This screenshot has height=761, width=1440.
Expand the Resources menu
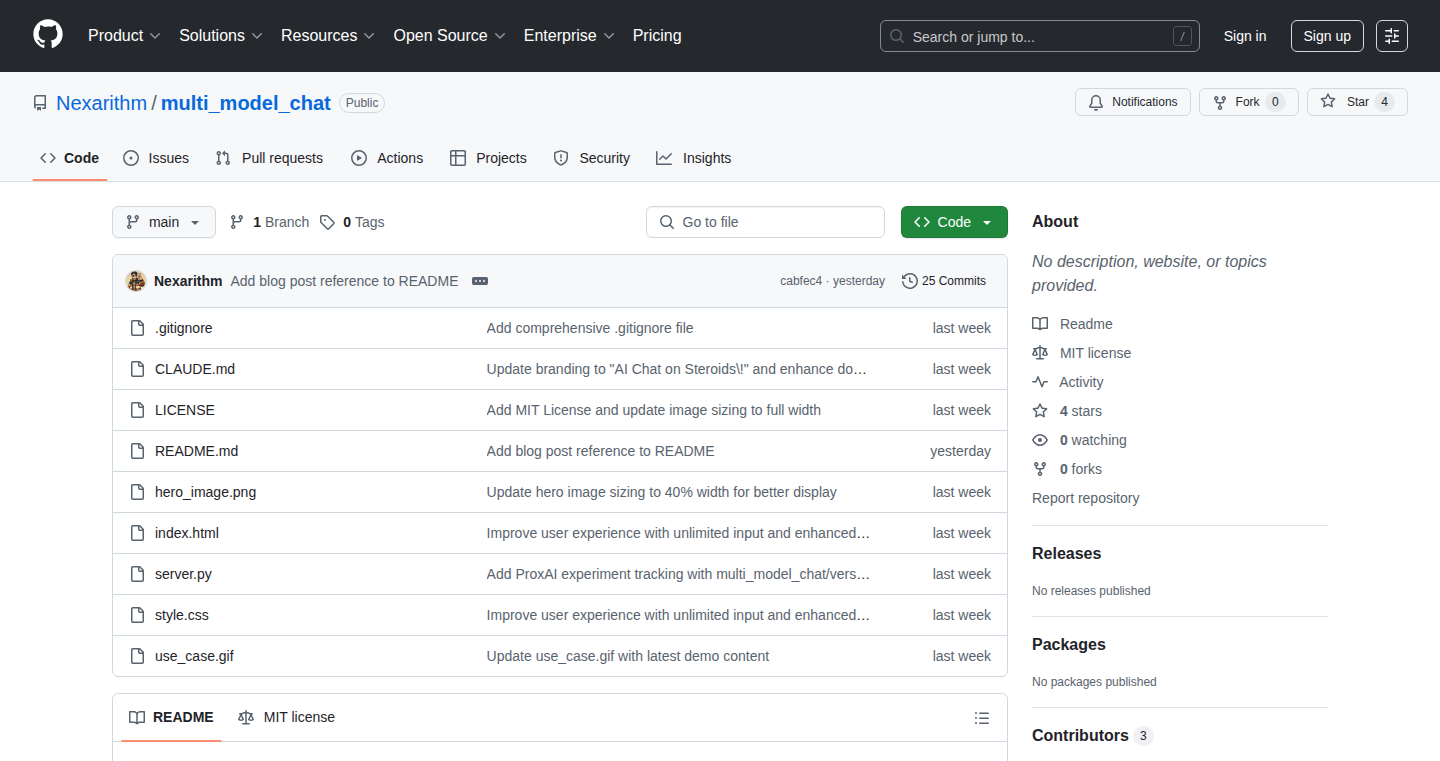click(327, 36)
